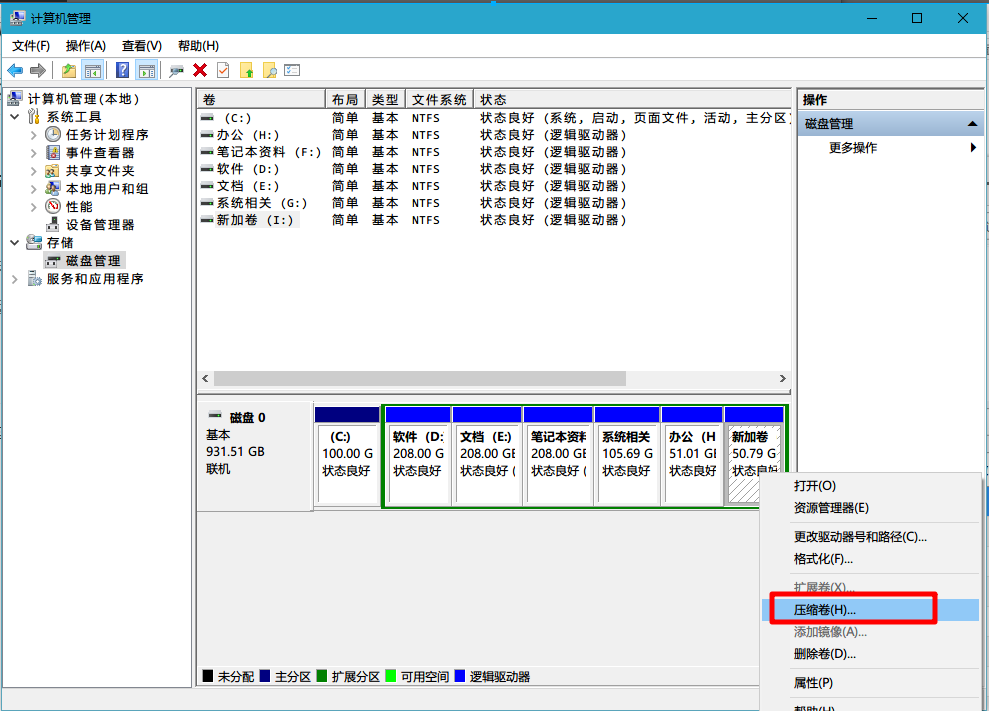Expand the 任务计划程序 tree node
The width and height of the screenshot is (989, 711).
tap(33, 135)
